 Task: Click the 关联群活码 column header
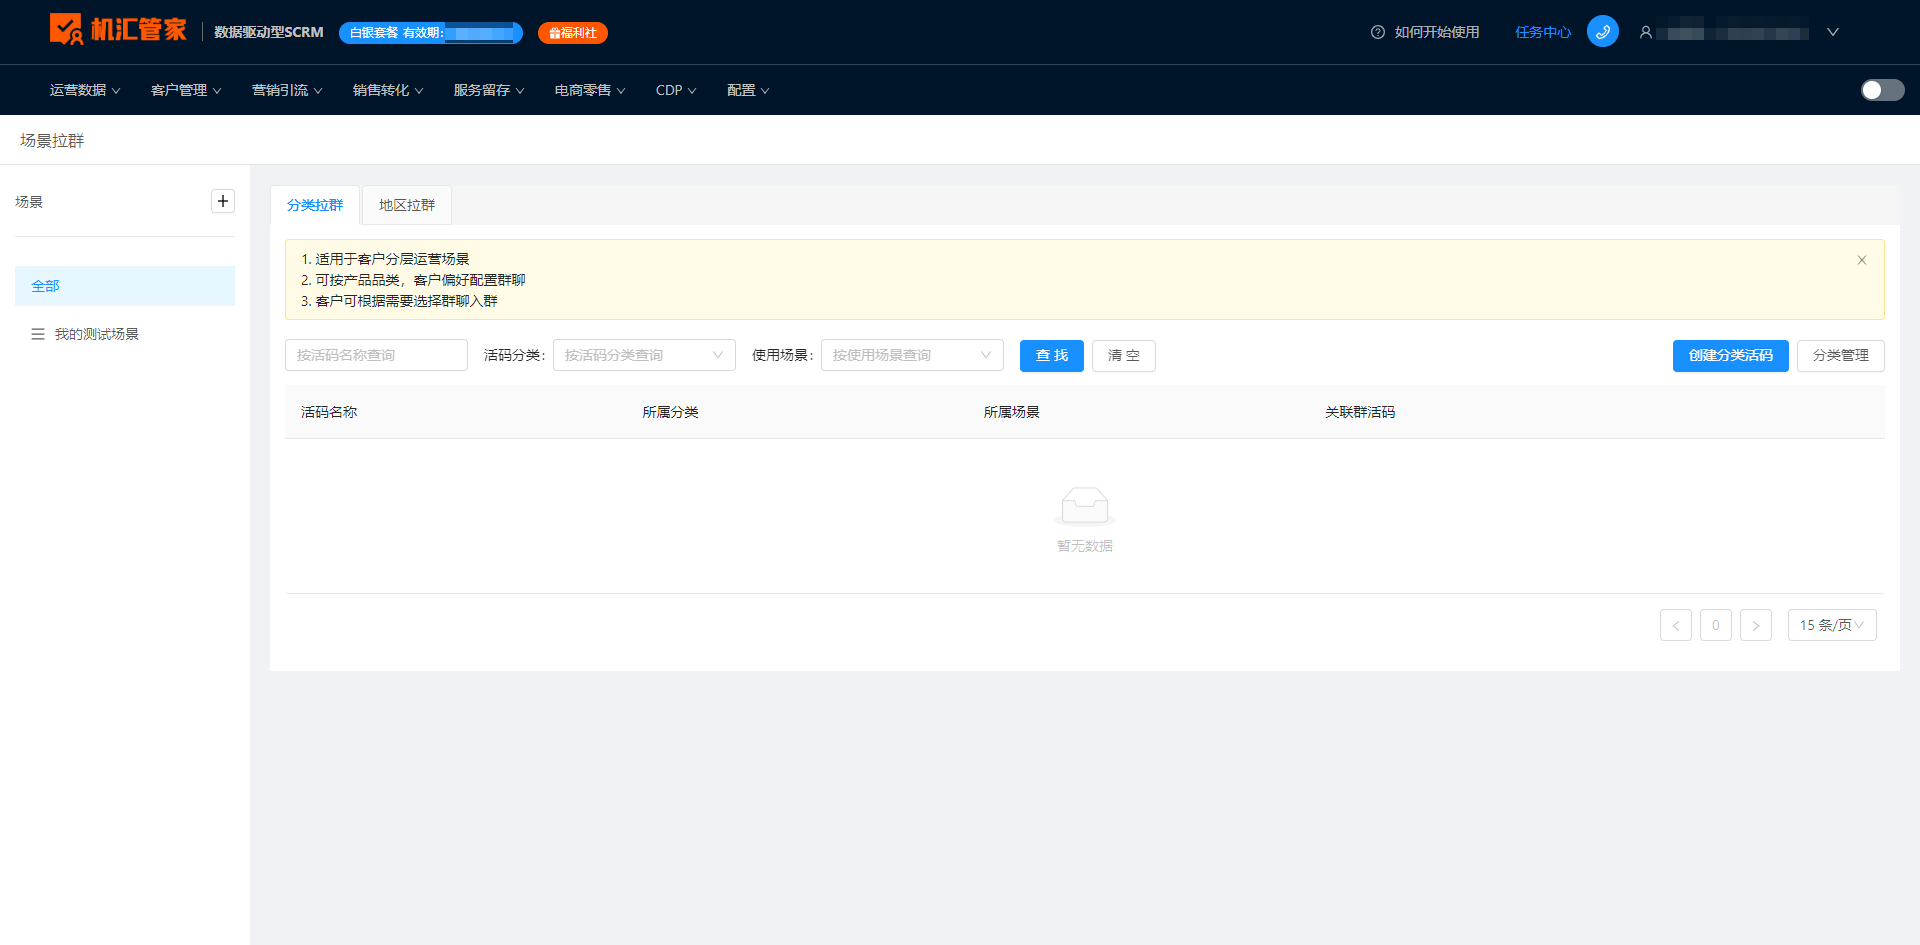[1360, 412]
